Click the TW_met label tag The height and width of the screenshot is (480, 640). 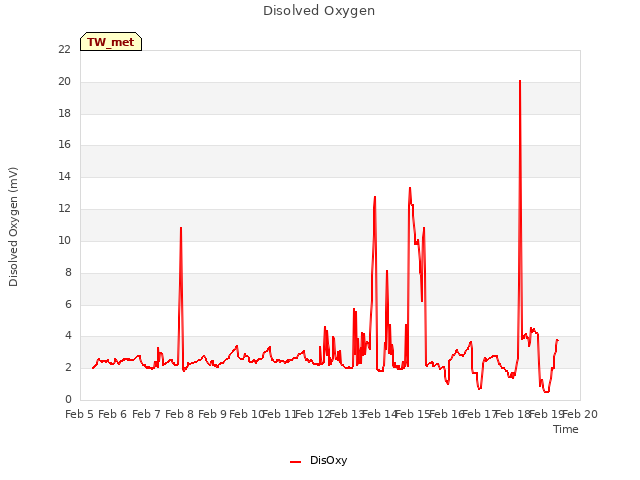point(111,42)
